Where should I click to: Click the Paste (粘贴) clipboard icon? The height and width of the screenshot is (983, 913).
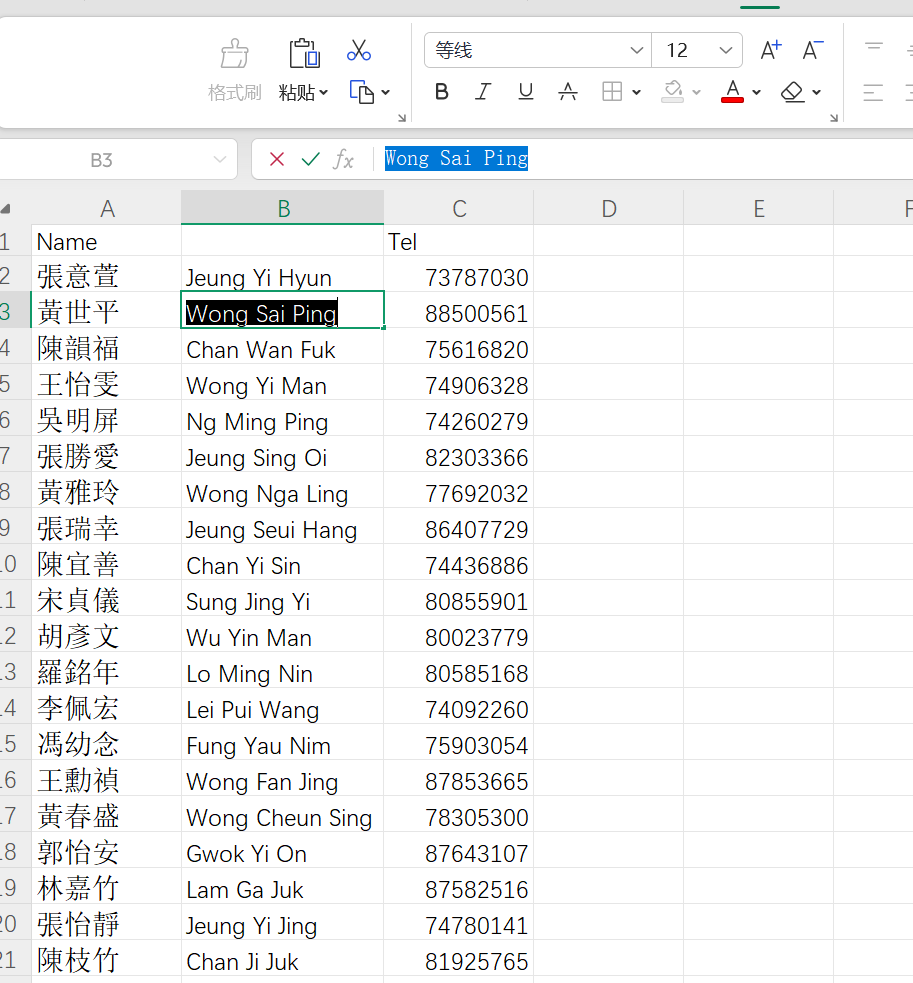click(304, 53)
